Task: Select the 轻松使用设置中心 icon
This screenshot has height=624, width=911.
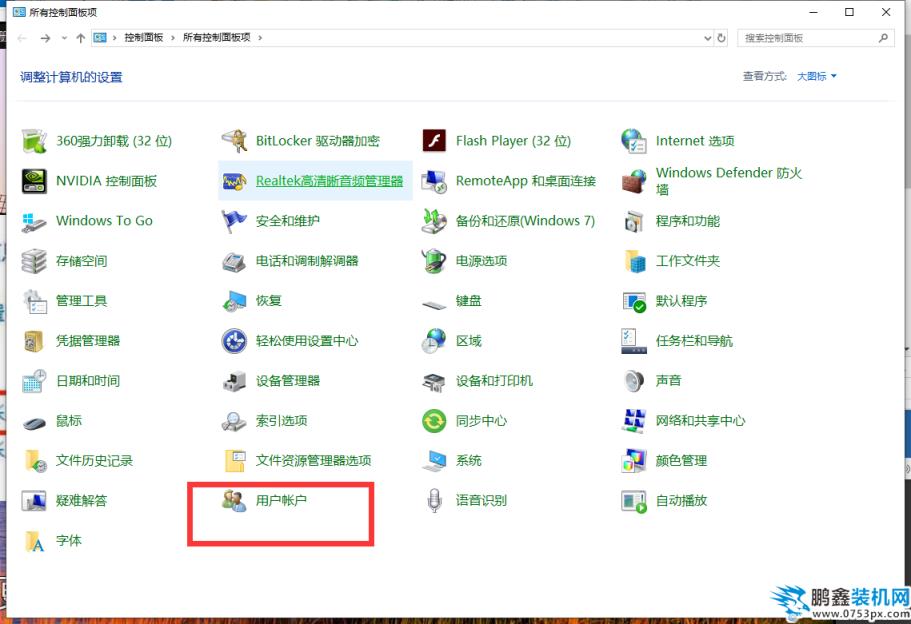Action: 235,341
